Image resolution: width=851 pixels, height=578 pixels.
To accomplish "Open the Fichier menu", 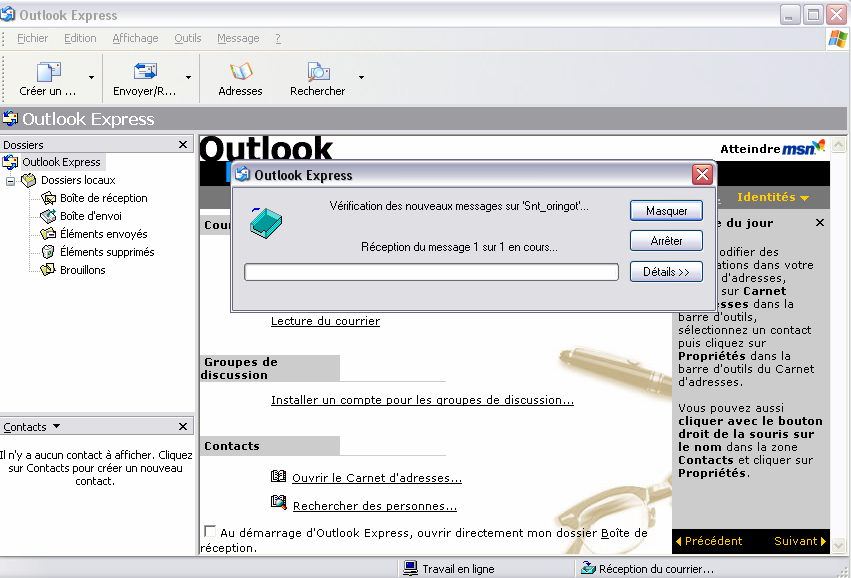I will tap(33, 38).
